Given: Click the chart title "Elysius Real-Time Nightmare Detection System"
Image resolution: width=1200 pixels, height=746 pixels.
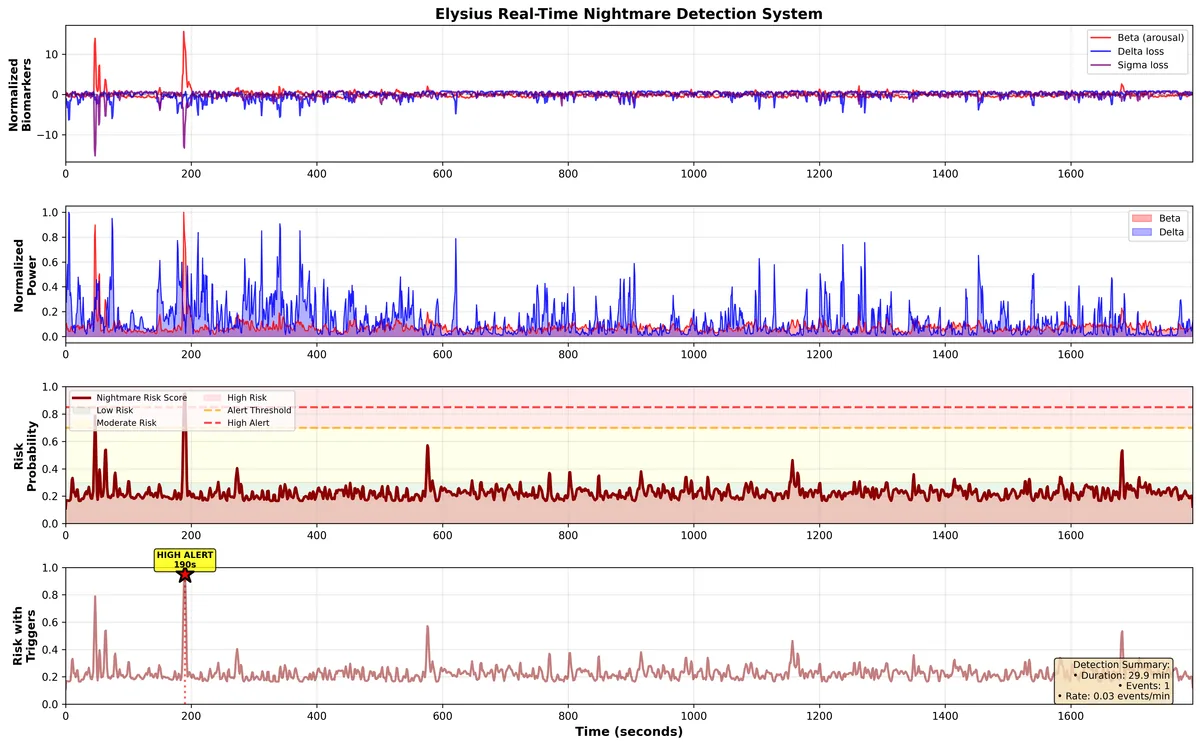Looking at the screenshot, I should pos(629,13).
